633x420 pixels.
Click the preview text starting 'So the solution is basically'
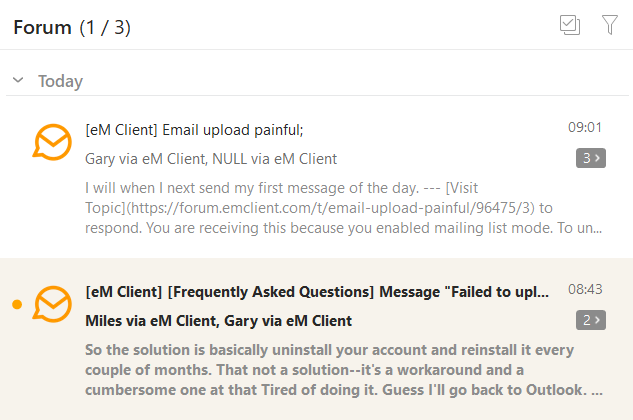pos(344,370)
